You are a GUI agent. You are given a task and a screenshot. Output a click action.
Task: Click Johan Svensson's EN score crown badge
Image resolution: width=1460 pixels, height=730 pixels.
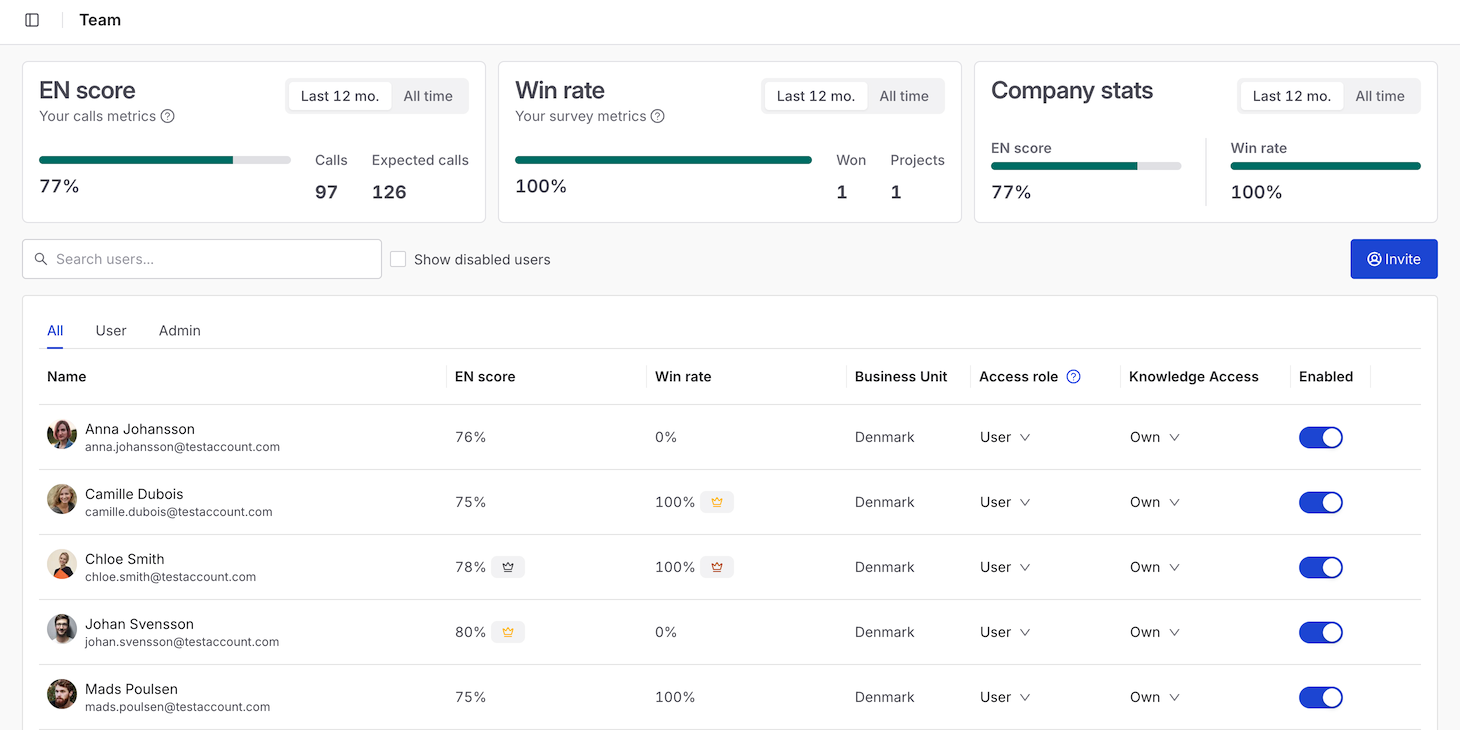[508, 632]
